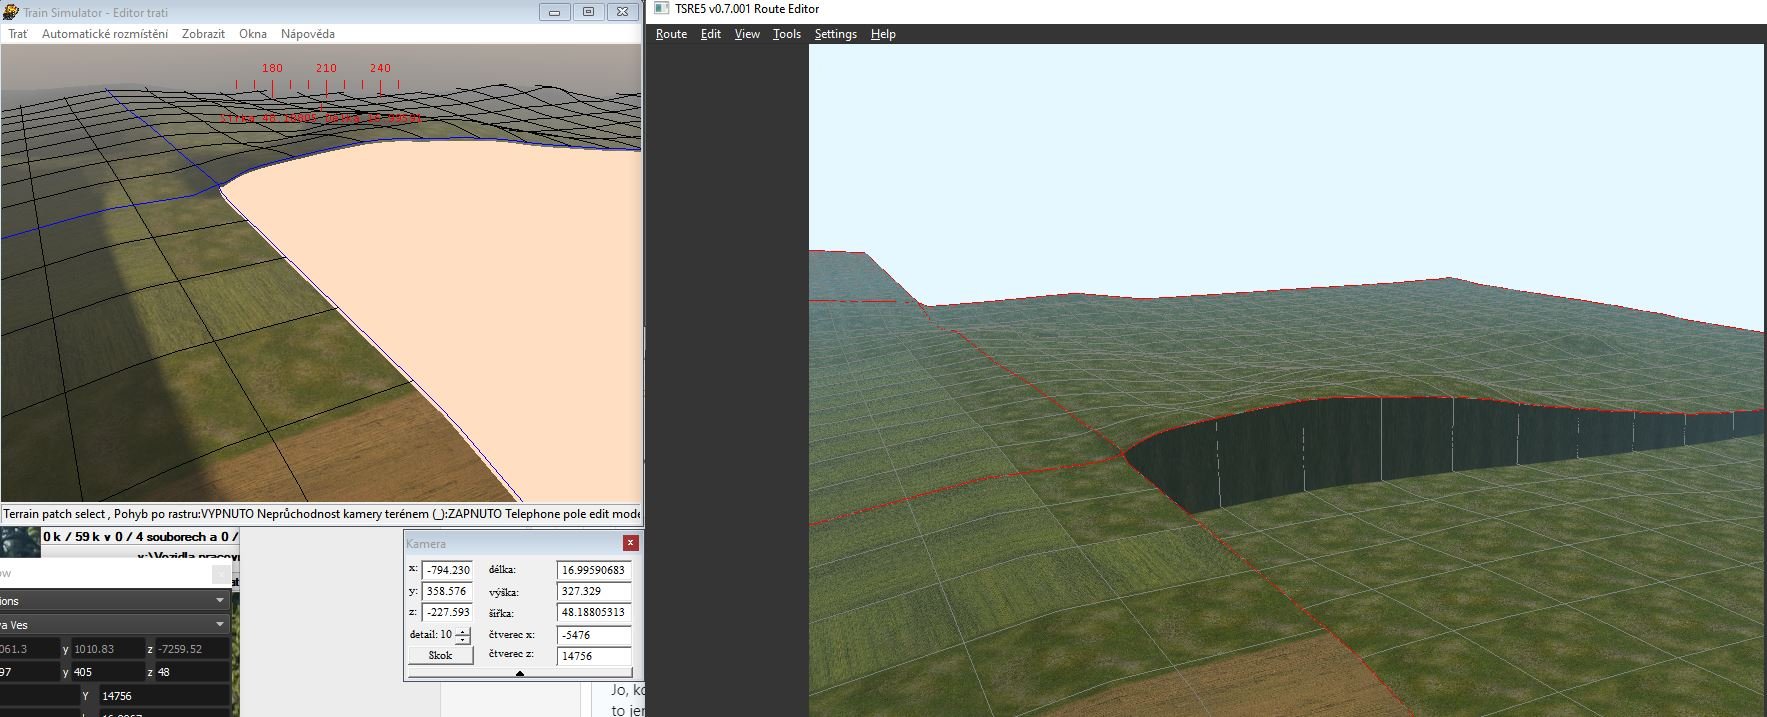Screen dimensions: 1767x717
Task: Open the Edit menu in TSRE5
Action: coord(711,34)
